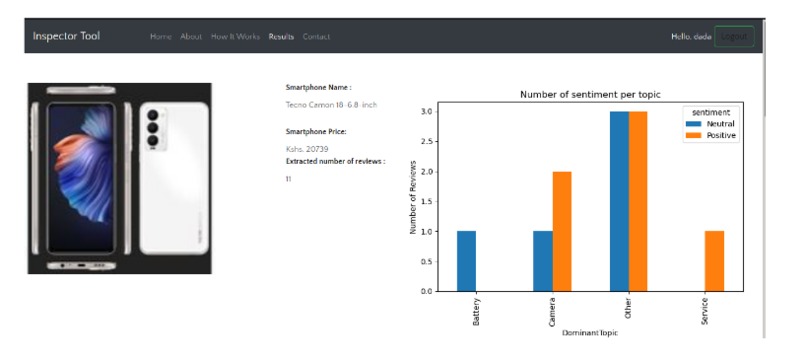806x363 pixels.
Task: Click the Camera neutral blue bar
Action: 543,261
